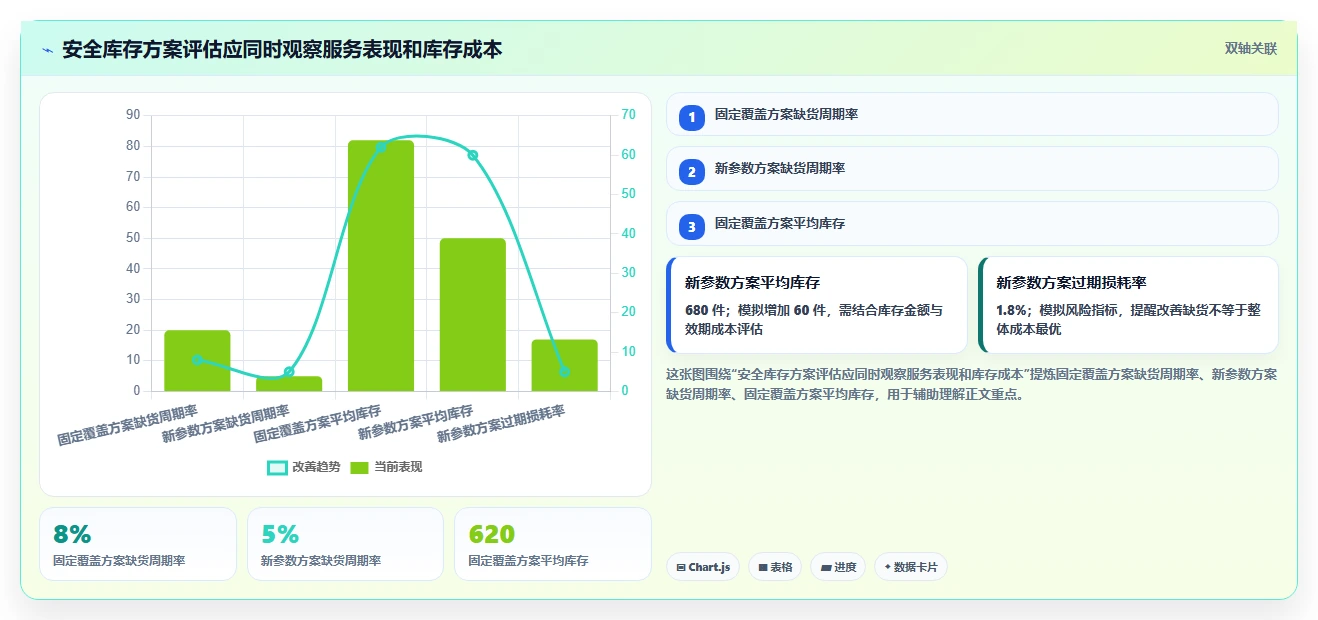This screenshot has width=1318, height=620.
Task: Click the 5% stat card
Action: click(345, 544)
